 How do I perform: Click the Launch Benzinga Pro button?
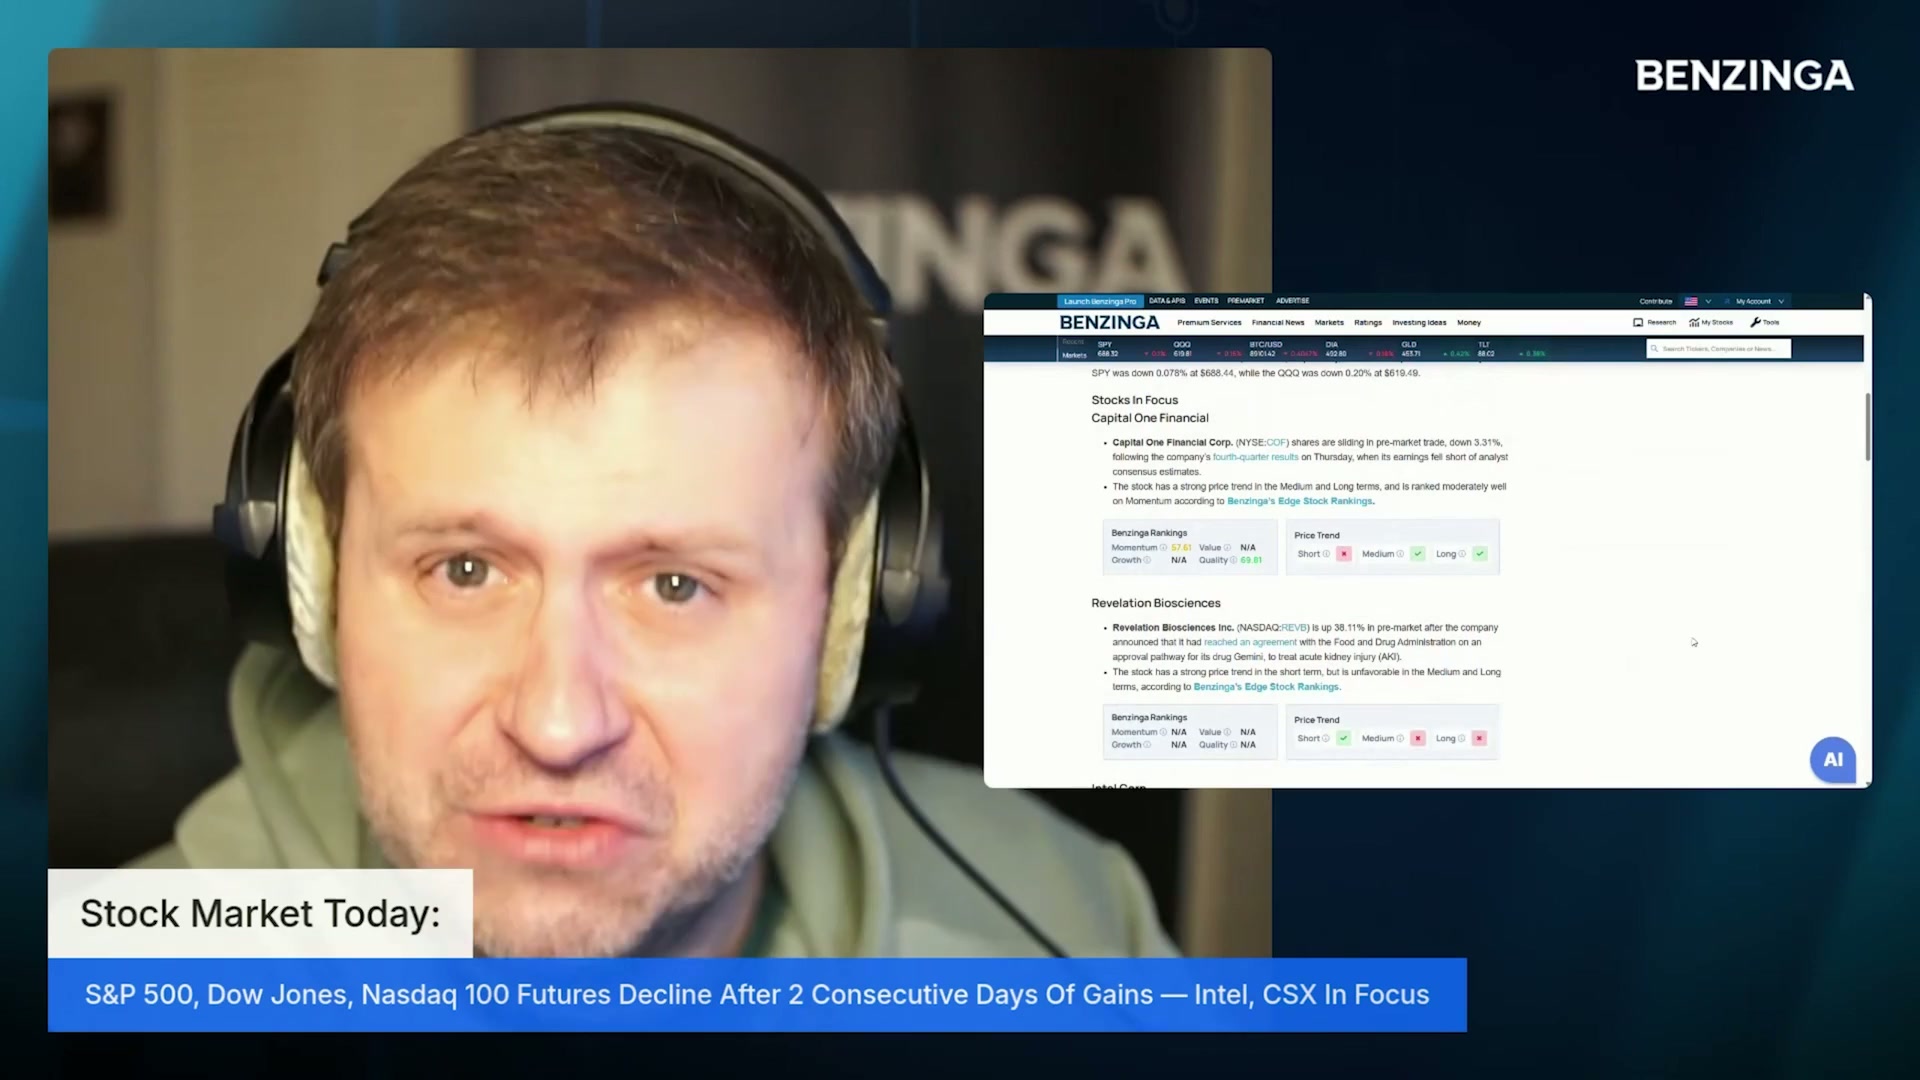[x=1100, y=301]
